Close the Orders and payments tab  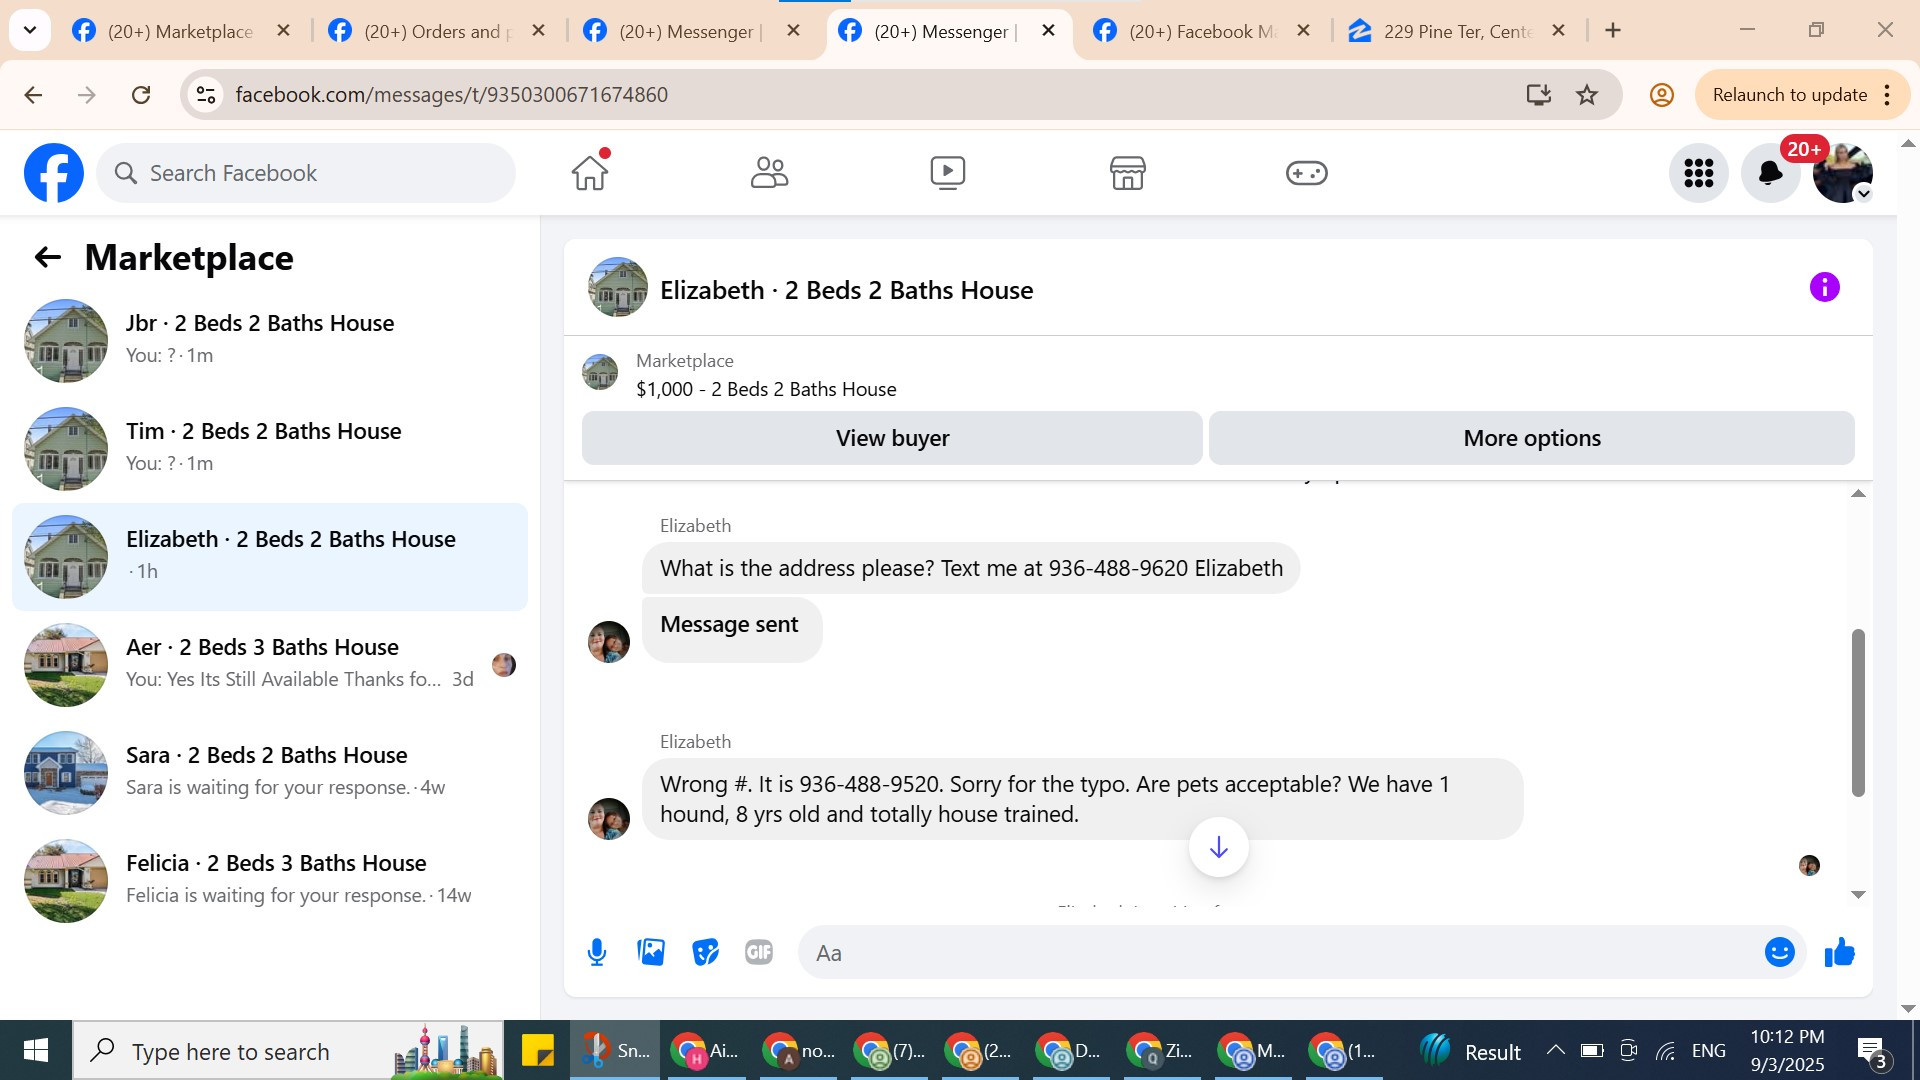(538, 31)
